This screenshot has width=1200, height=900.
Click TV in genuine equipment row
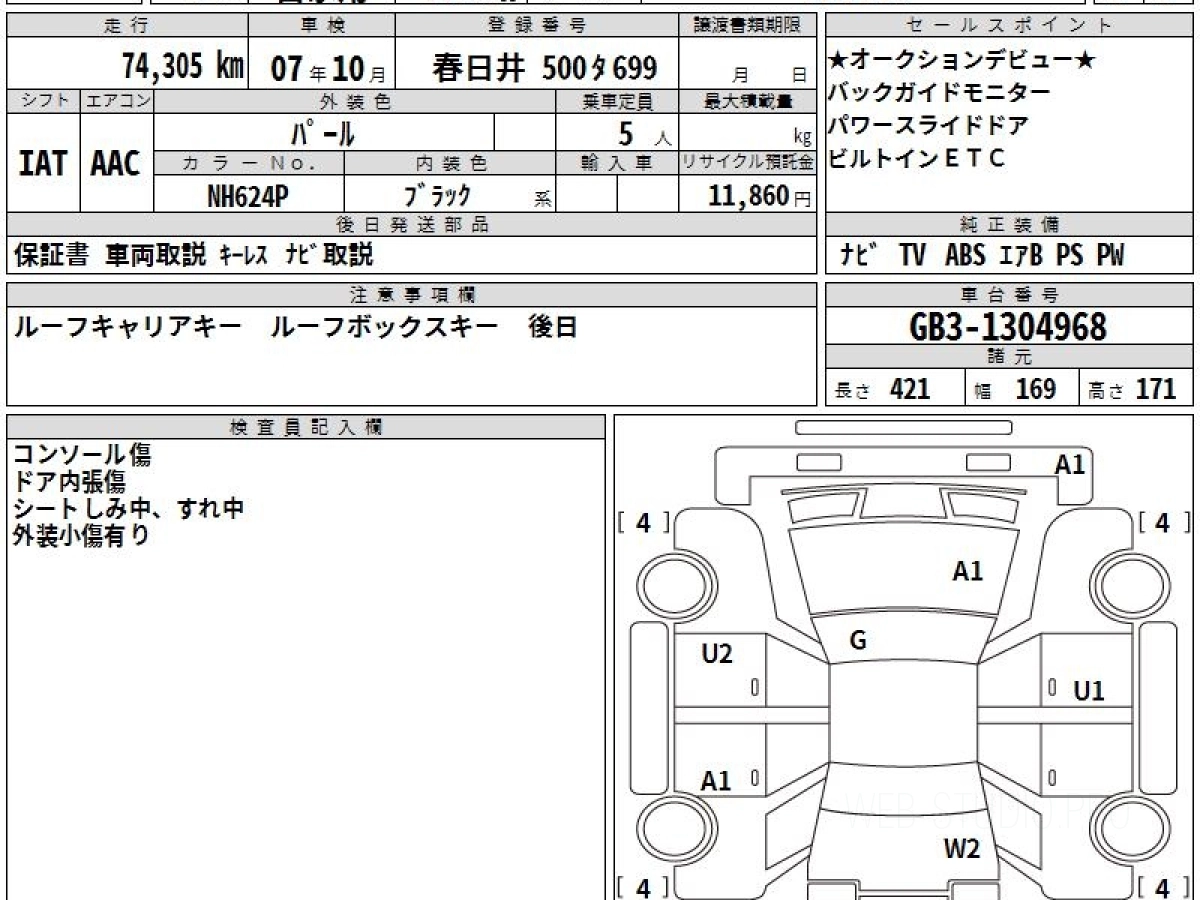click(912, 255)
